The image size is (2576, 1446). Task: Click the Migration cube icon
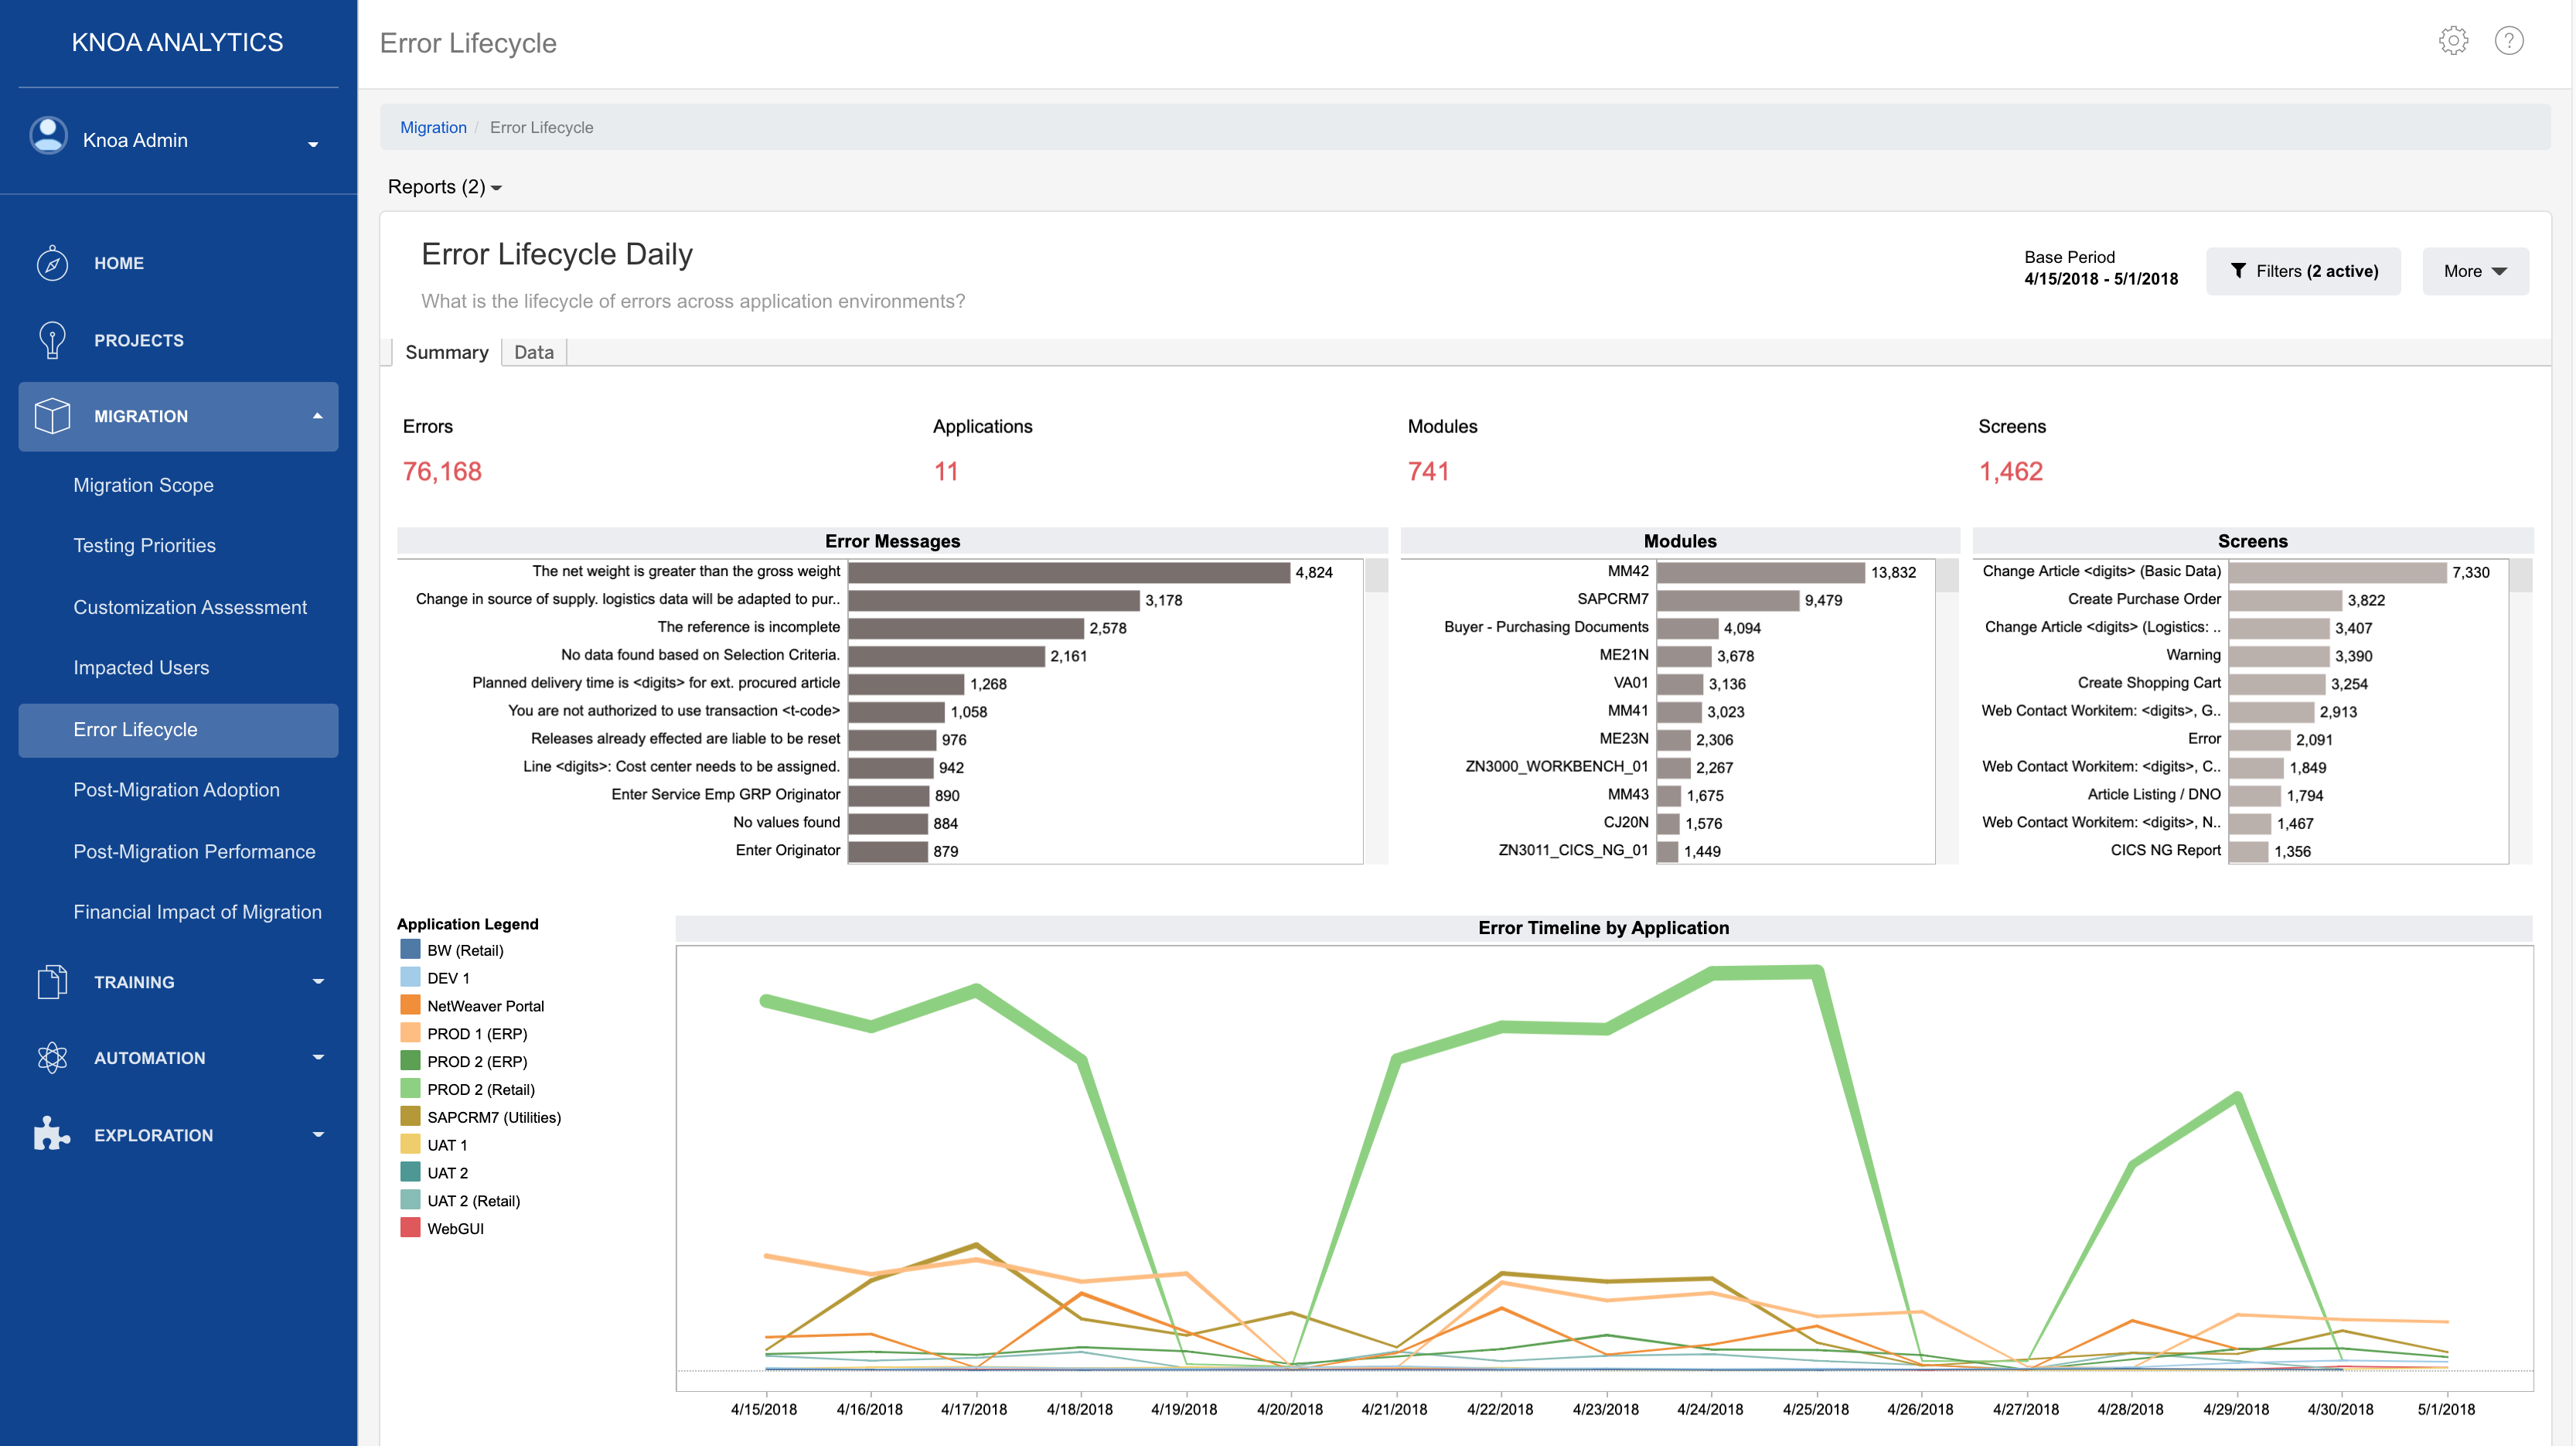[x=52, y=416]
